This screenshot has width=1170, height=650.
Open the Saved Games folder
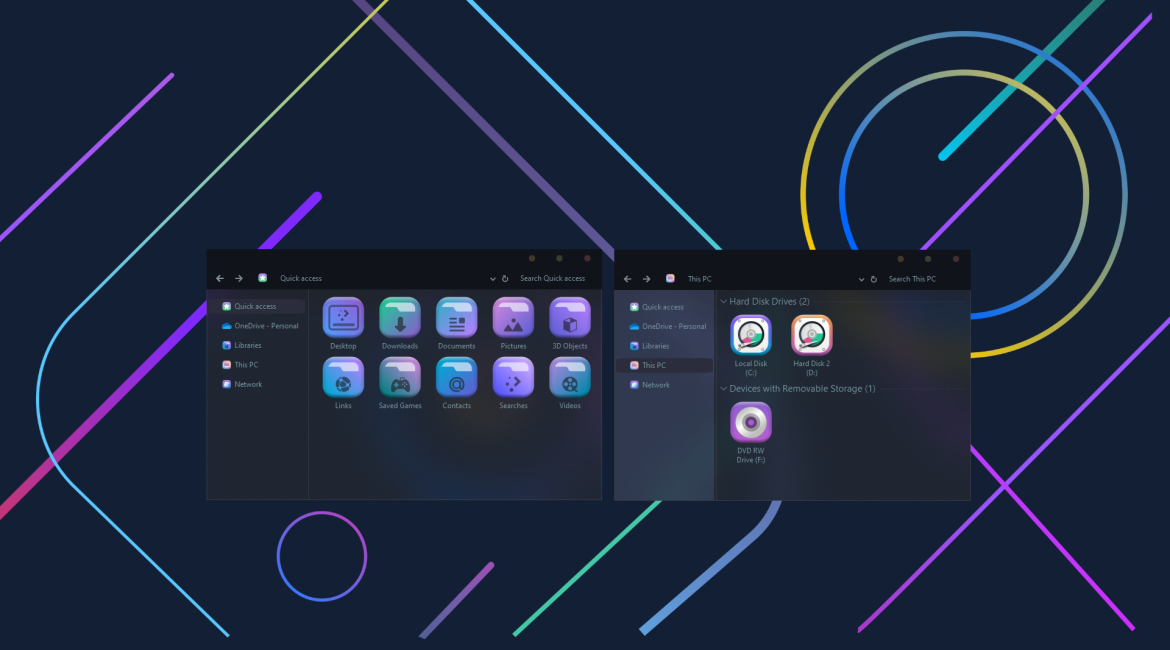pyautogui.click(x=400, y=378)
